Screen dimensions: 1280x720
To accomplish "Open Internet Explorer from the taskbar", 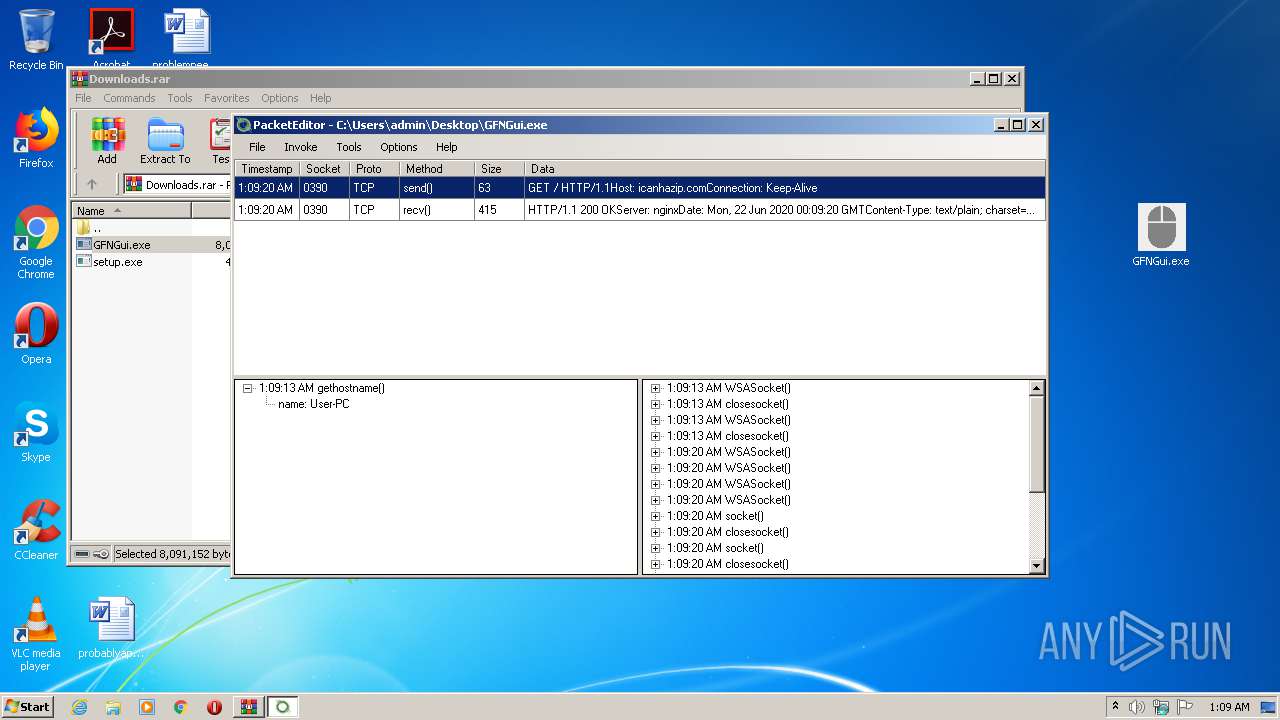I will 79,707.
